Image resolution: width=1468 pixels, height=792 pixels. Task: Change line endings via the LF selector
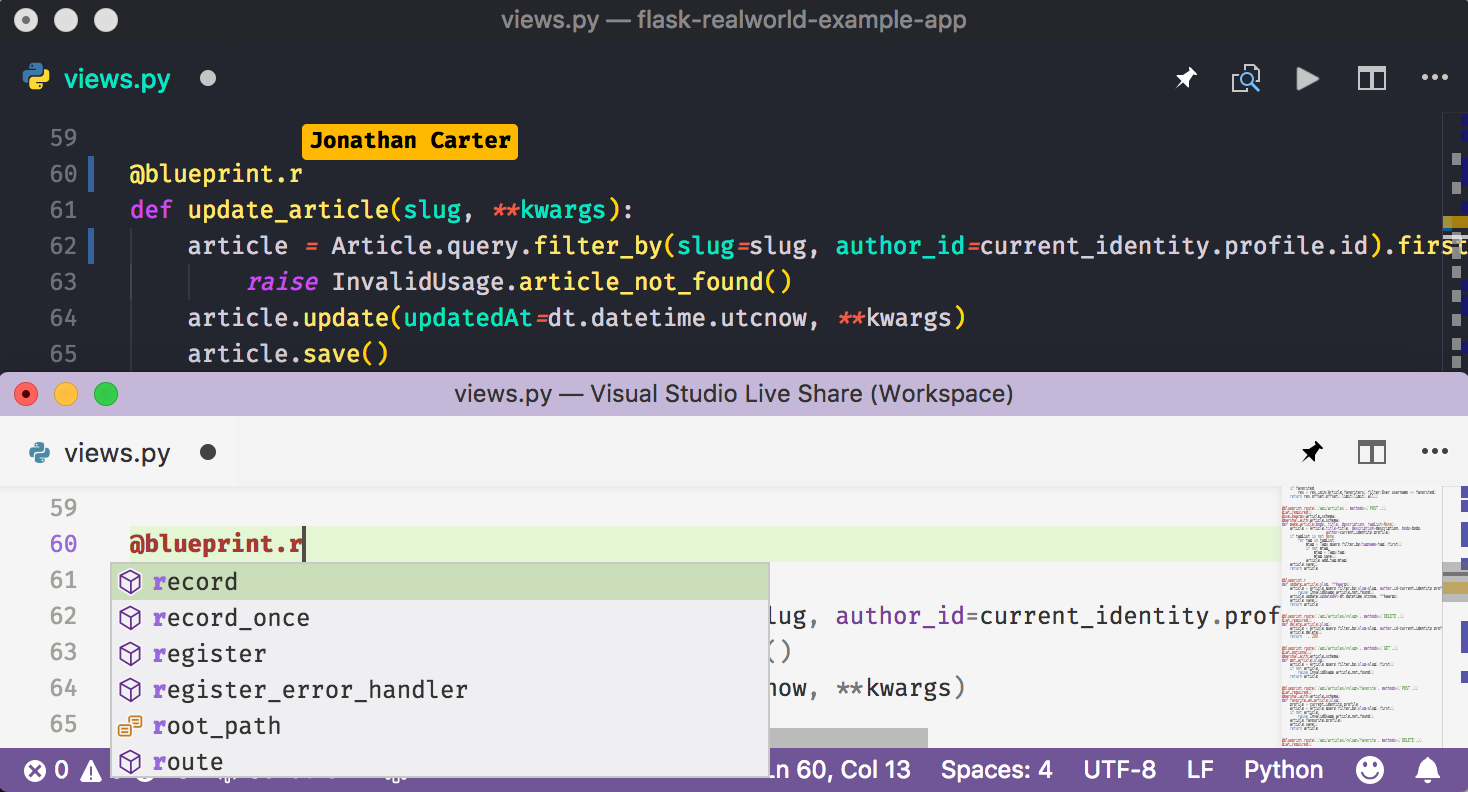pos(1199,769)
